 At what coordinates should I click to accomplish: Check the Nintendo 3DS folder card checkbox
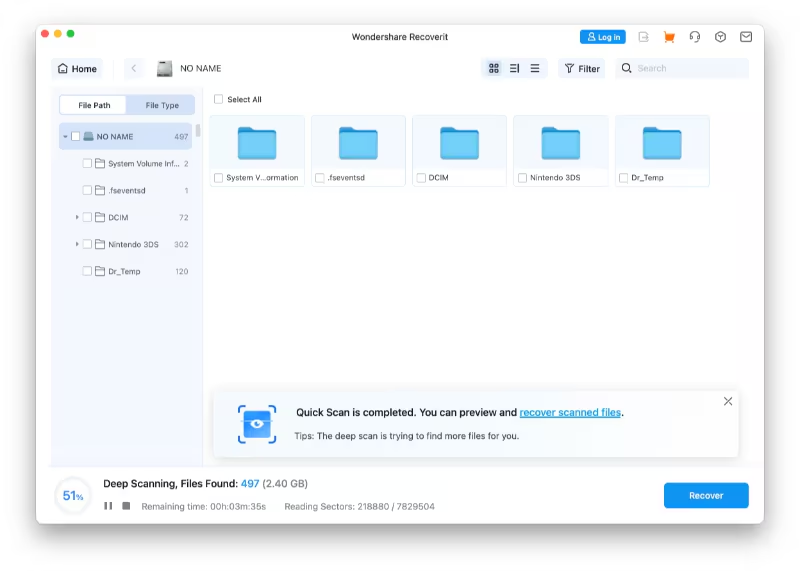coord(522,178)
